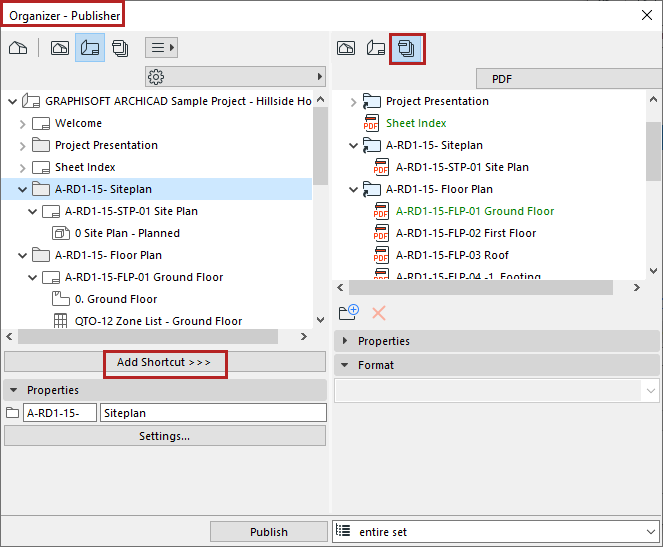Collapse the left Properties section
The image size is (663, 547).
click(14, 390)
